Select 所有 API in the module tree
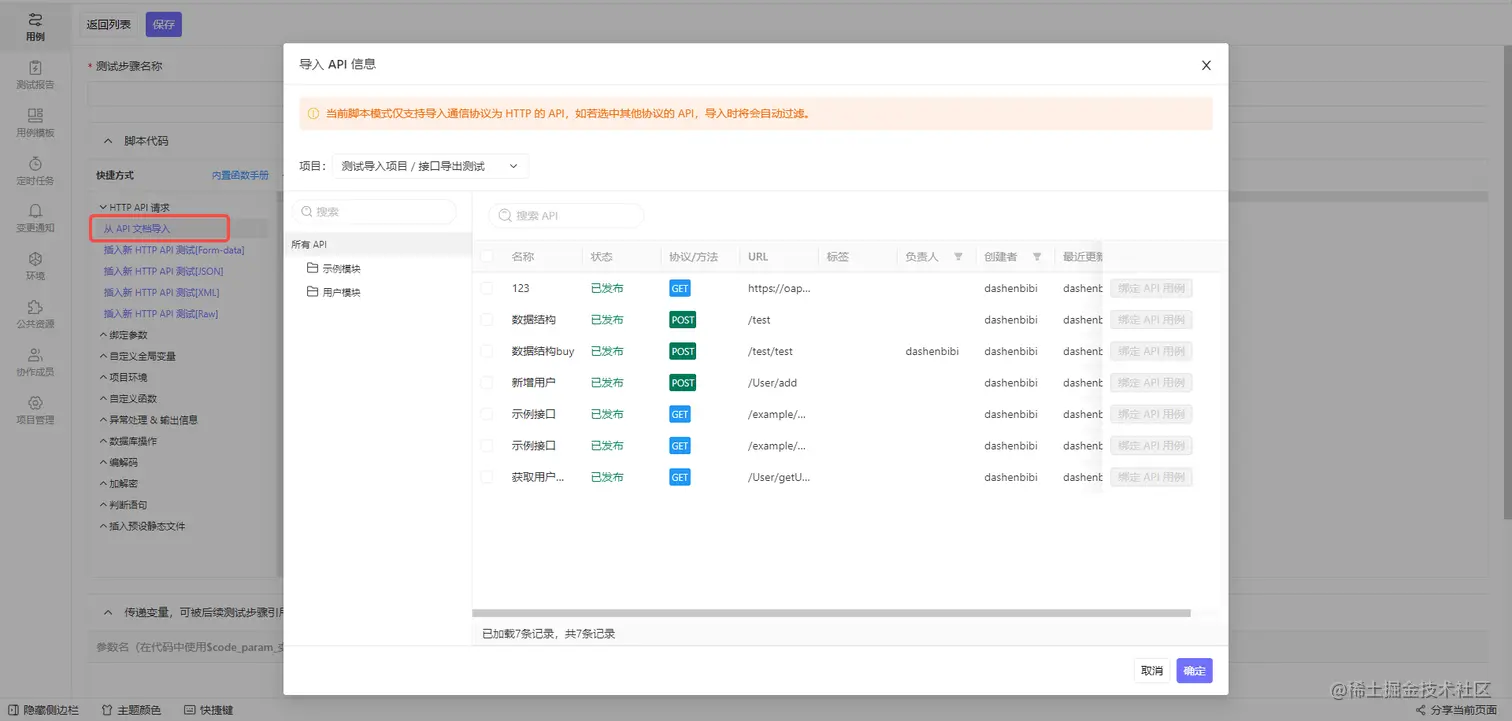This screenshot has width=1512, height=721. point(377,244)
